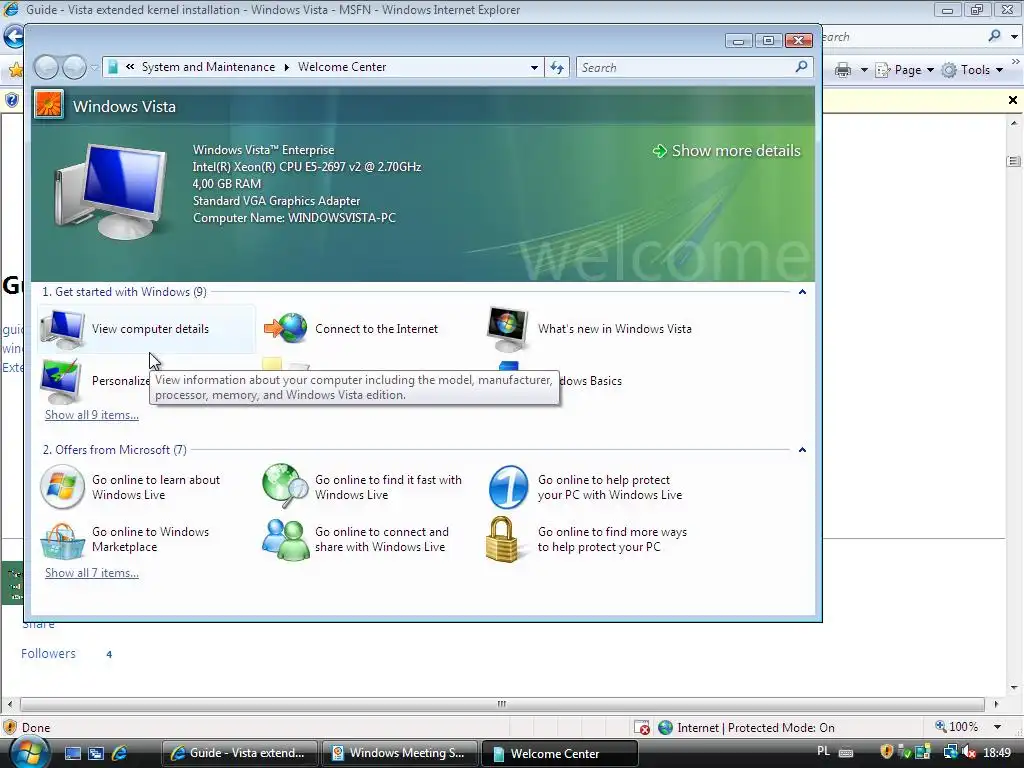Open the zoom level dropdown arrow

[x=997, y=727]
